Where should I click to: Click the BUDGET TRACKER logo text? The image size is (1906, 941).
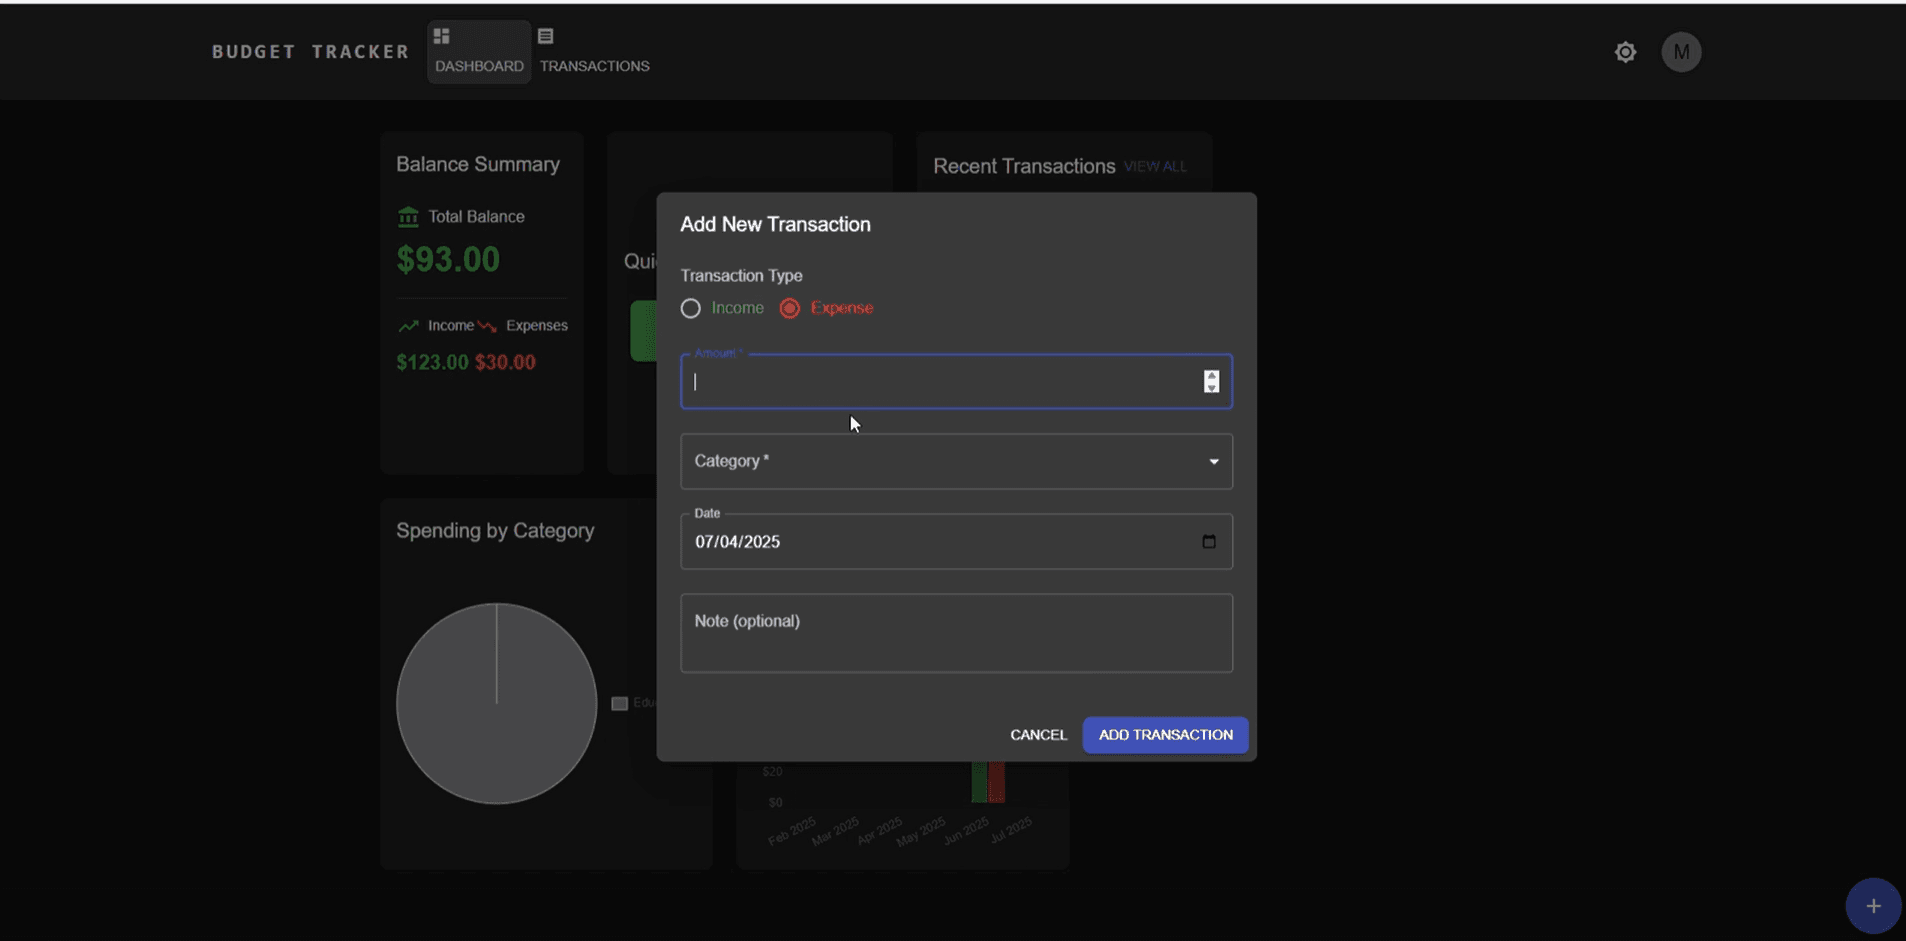[x=310, y=52]
